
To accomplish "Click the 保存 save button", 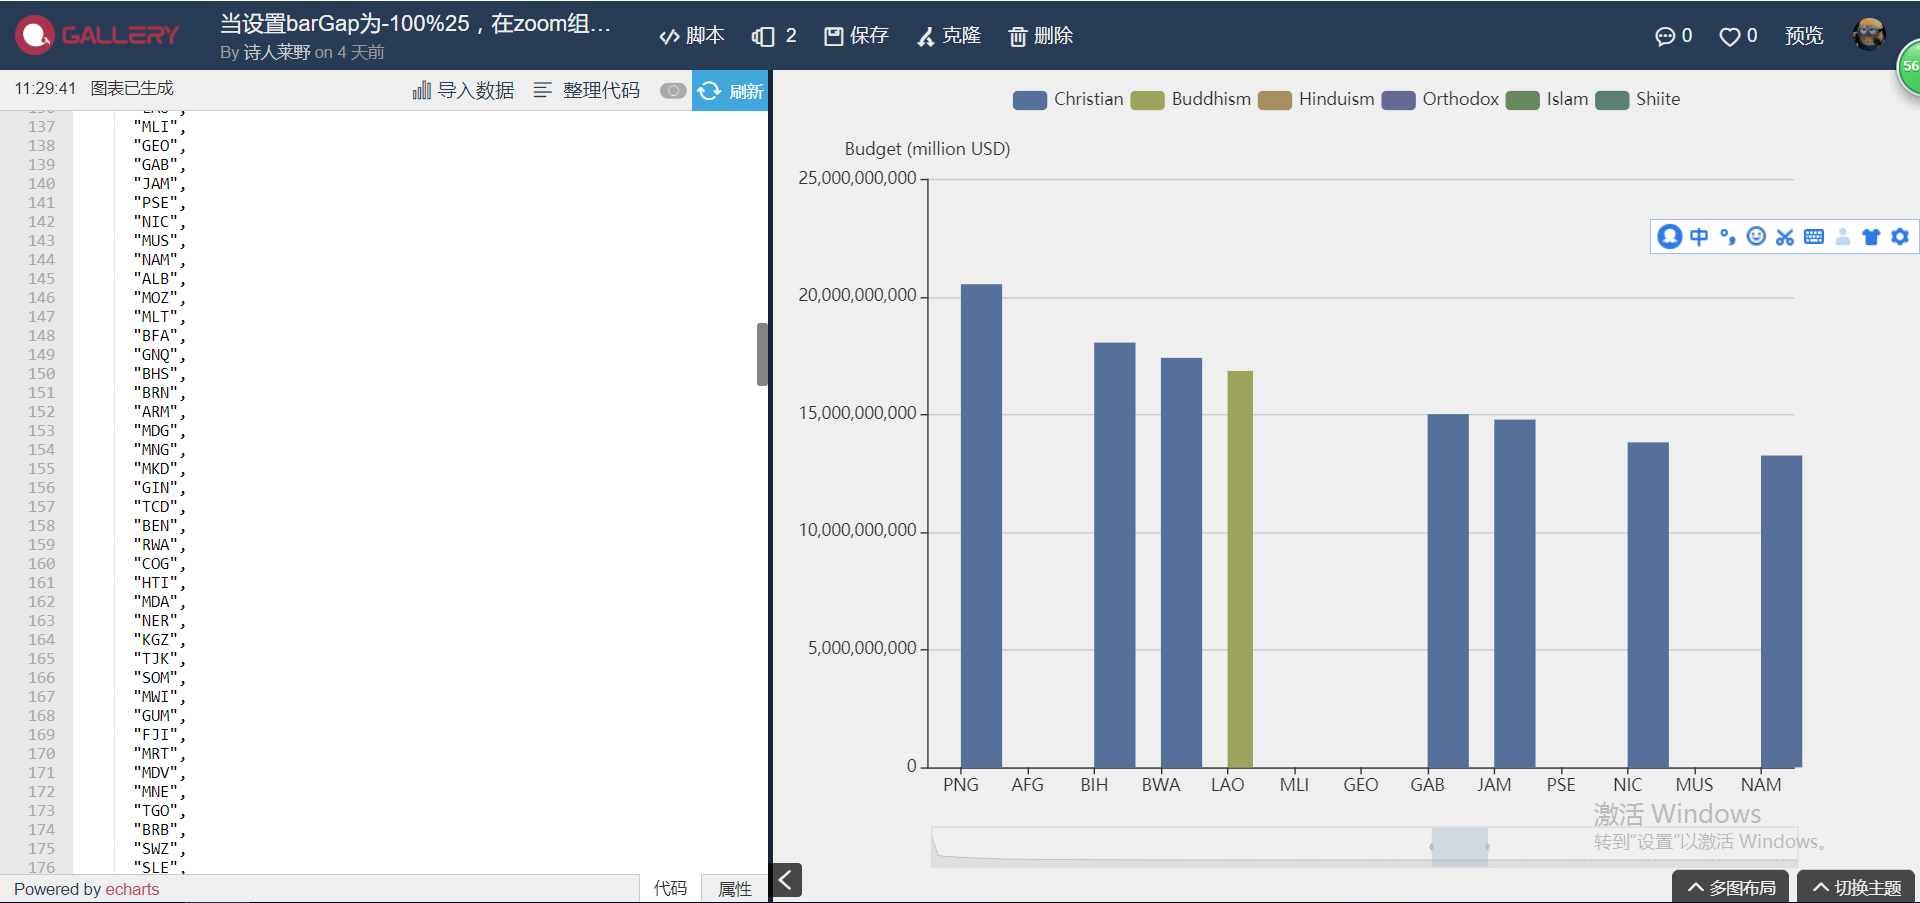I will click(856, 35).
